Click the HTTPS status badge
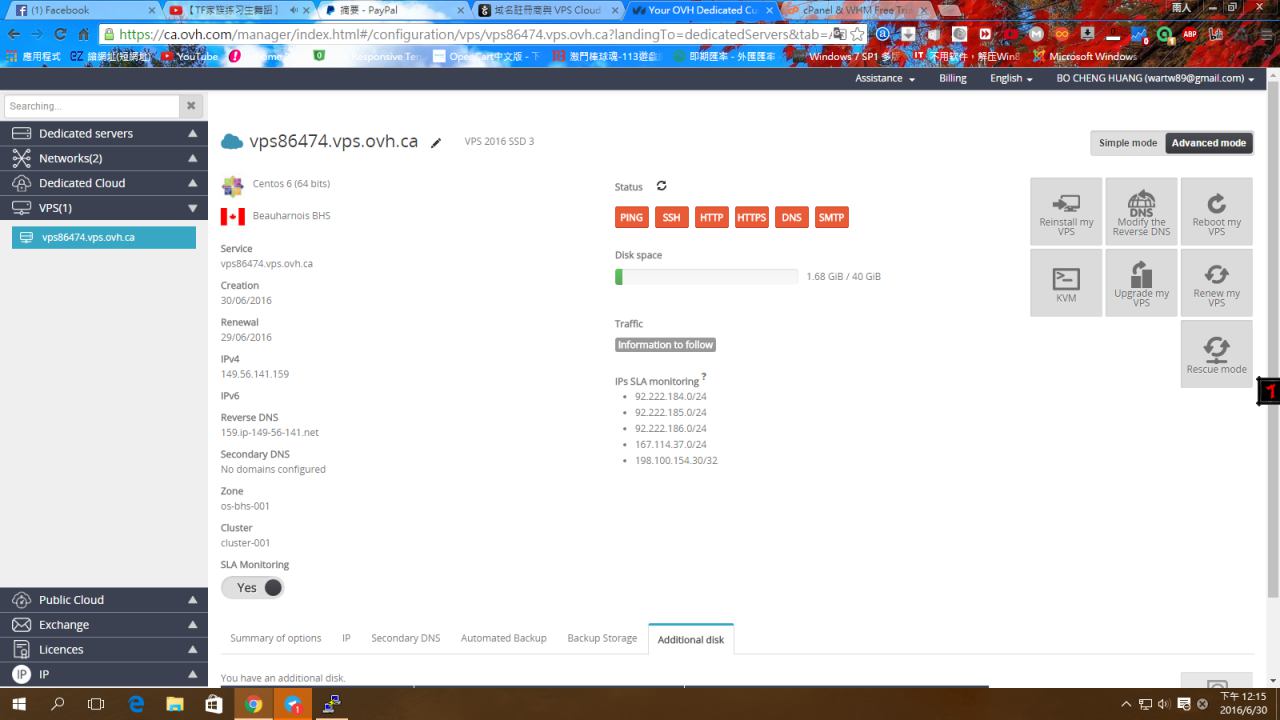 pos(752,217)
